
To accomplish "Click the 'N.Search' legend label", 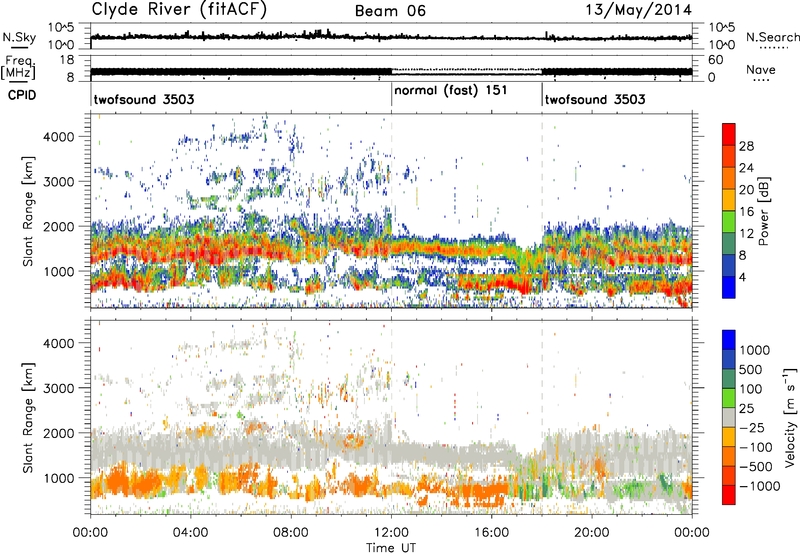I will tap(772, 37).
